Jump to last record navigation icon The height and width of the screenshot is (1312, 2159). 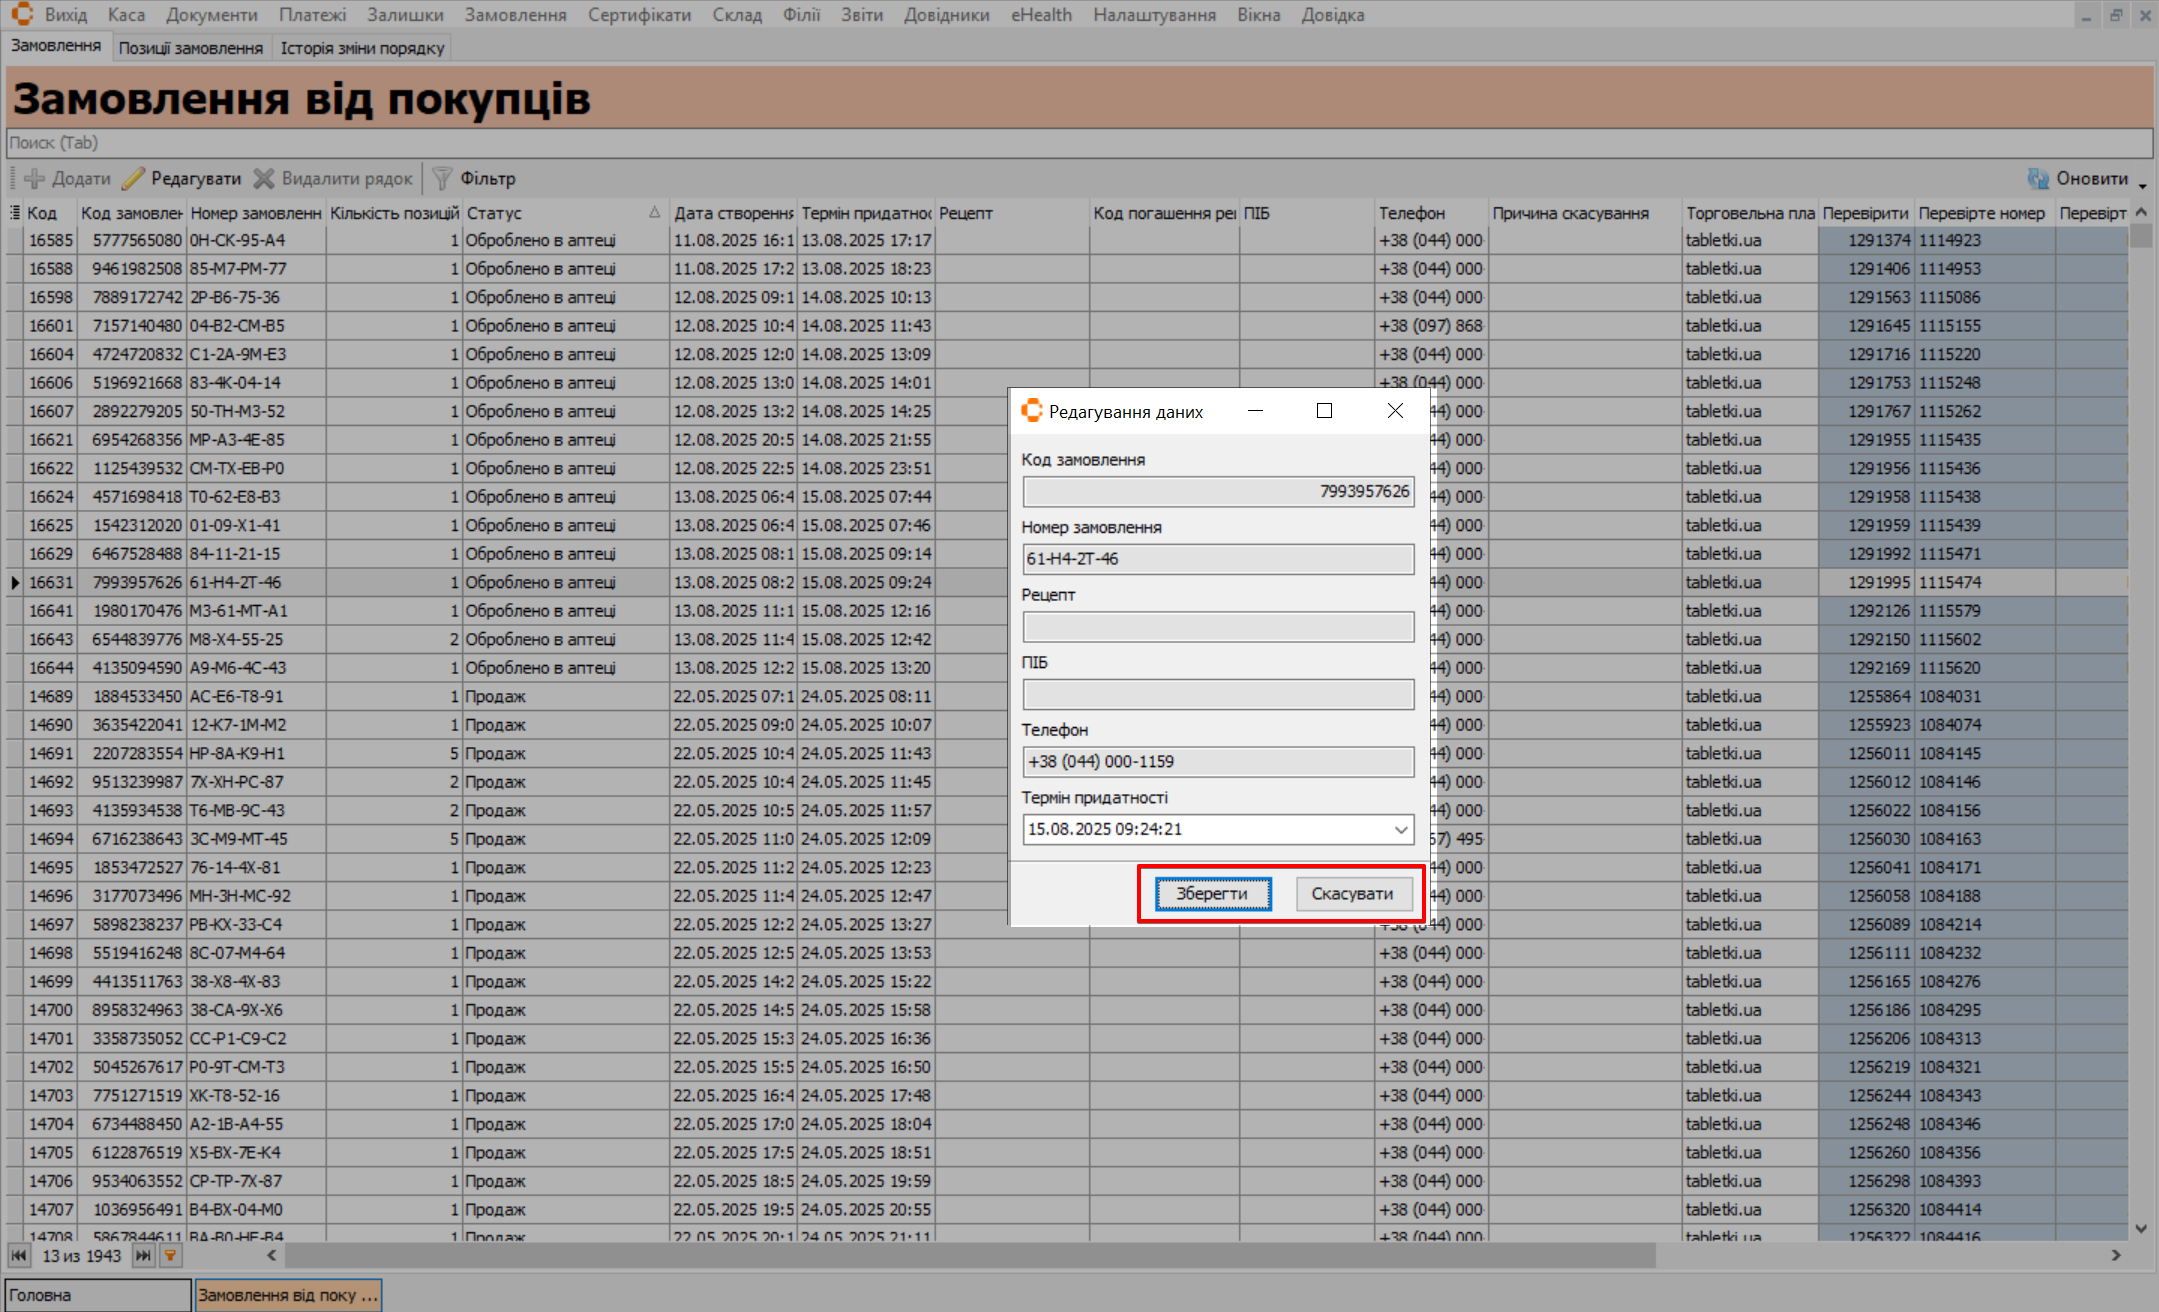[x=143, y=1256]
